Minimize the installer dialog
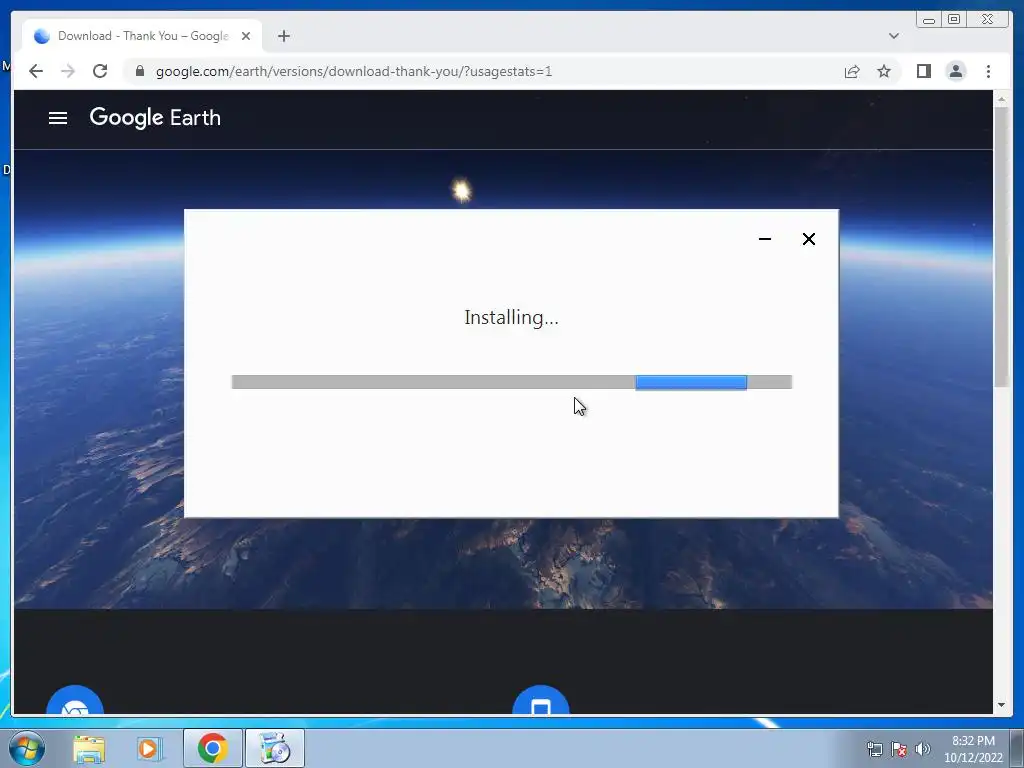The width and height of the screenshot is (1024, 768). pos(765,239)
